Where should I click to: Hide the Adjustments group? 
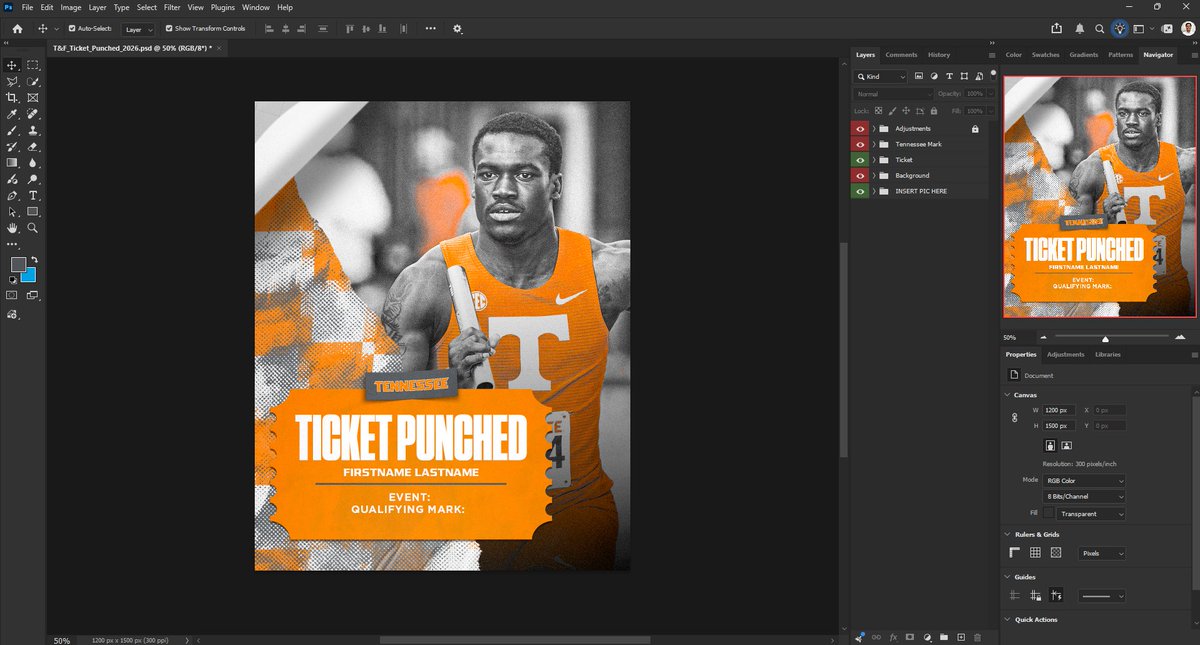click(859, 129)
